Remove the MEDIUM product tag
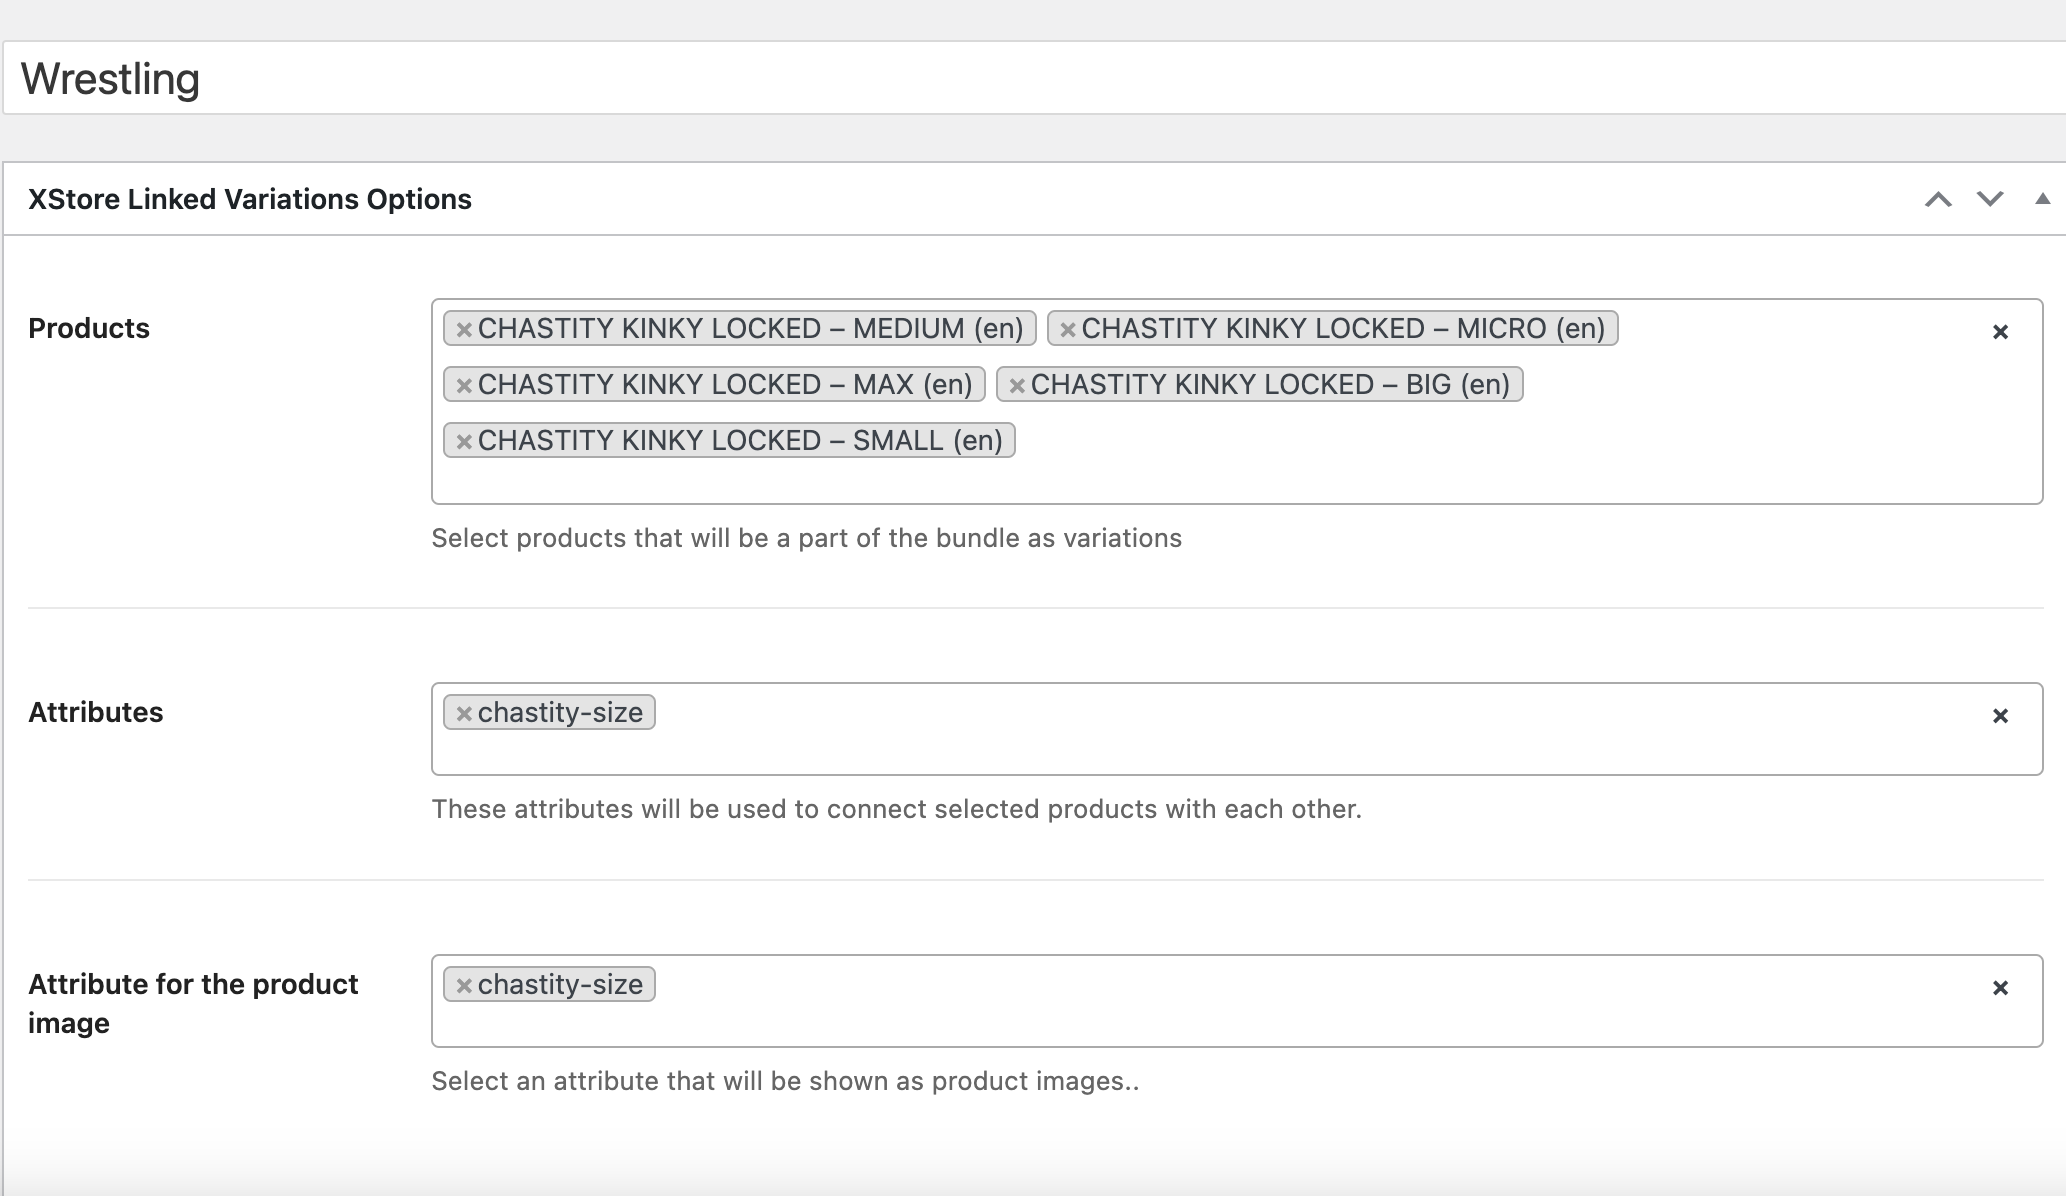 (463, 329)
